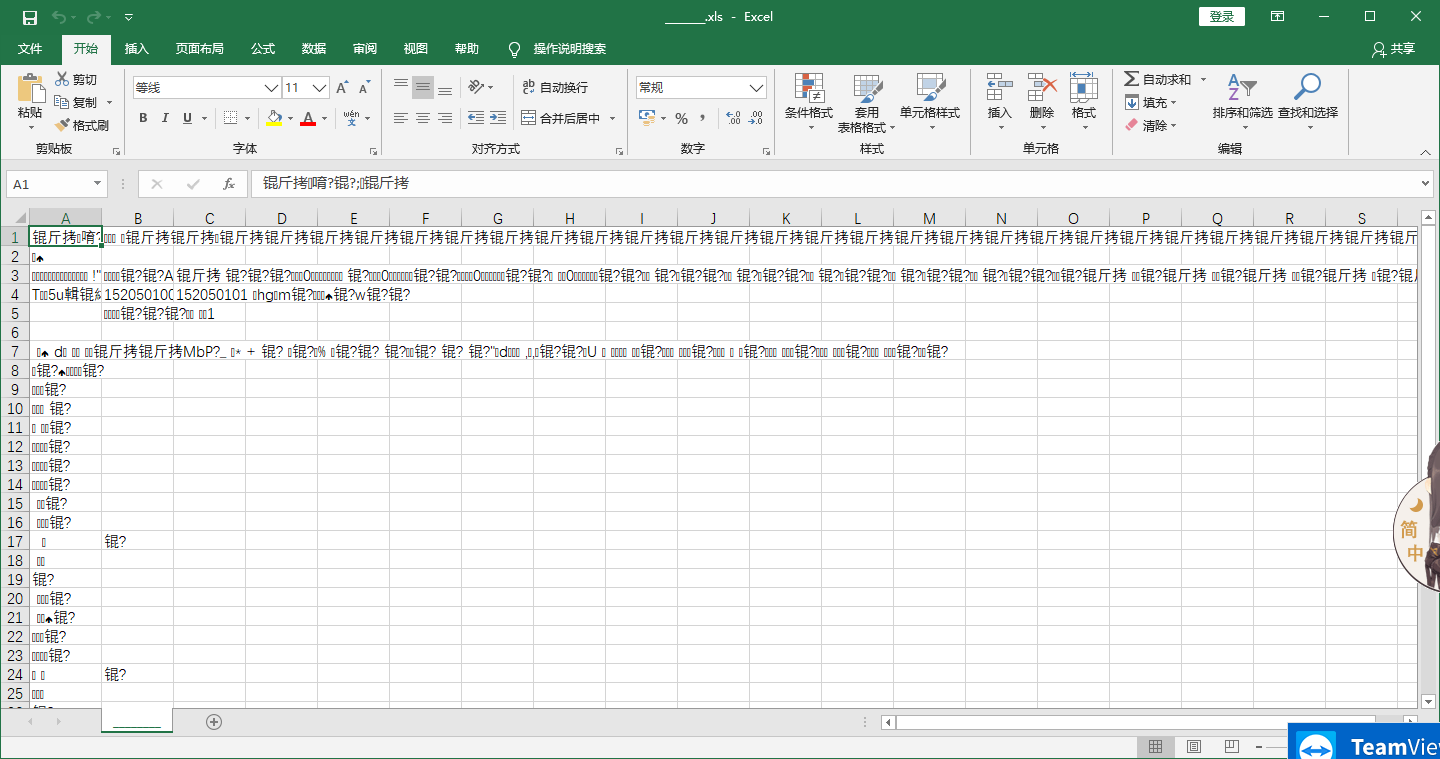Decrease font size with the smaller A
Image resolution: width=1440 pixels, height=759 pixels.
(364, 88)
